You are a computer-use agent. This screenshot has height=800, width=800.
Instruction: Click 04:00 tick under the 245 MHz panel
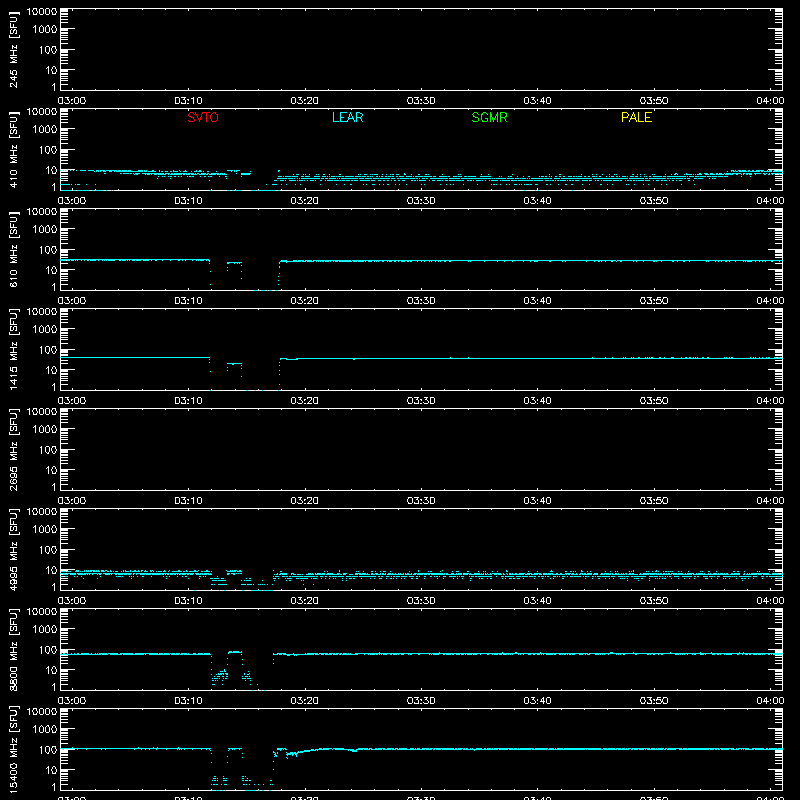point(770,101)
